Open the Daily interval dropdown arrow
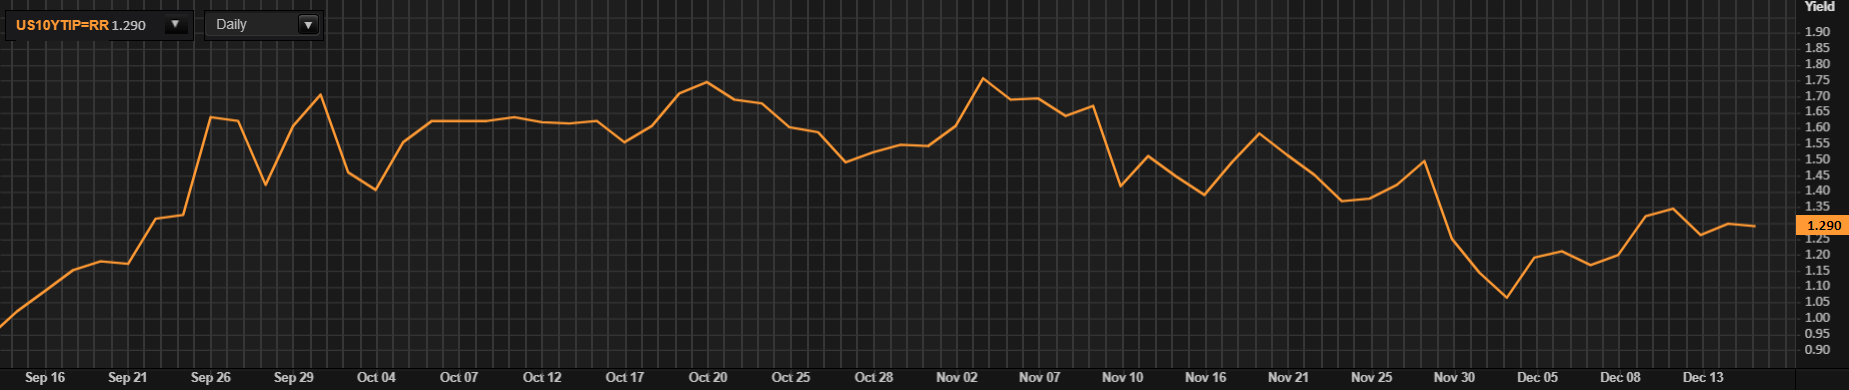The width and height of the screenshot is (1849, 390). tap(308, 25)
